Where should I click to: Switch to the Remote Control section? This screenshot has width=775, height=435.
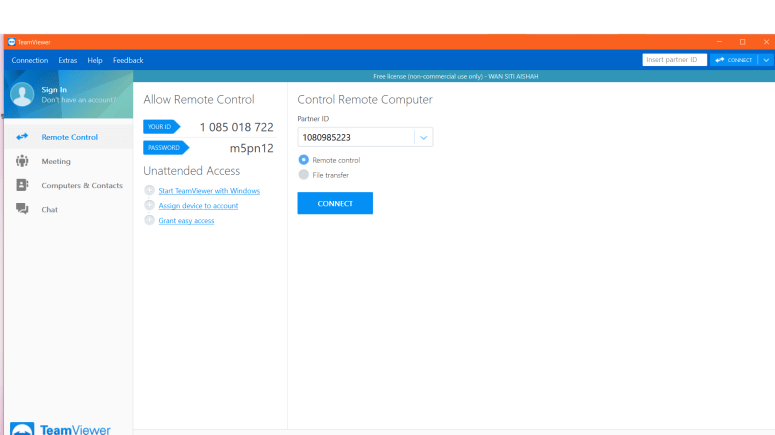pyautogui.click(x=69, y=137)
